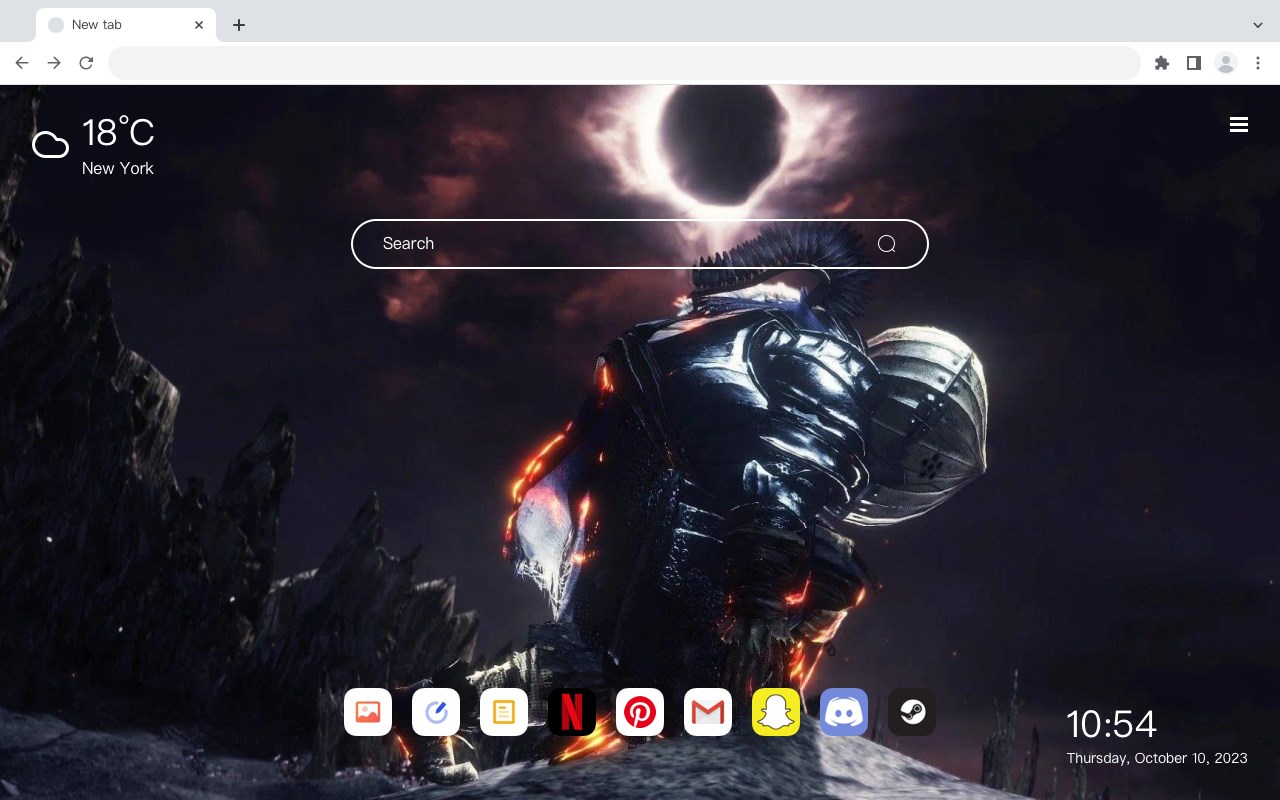Open the photo gallery shortcut icon
Viewport: 1280px width, 800px height.
pos(368,712)
